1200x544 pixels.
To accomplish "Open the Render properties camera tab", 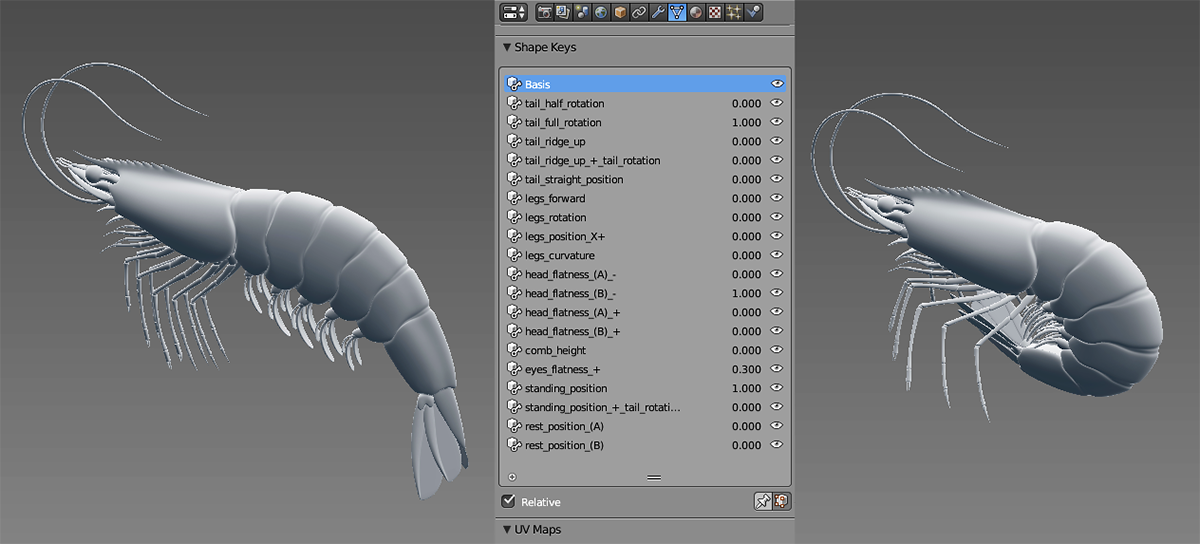I will 545,13.
